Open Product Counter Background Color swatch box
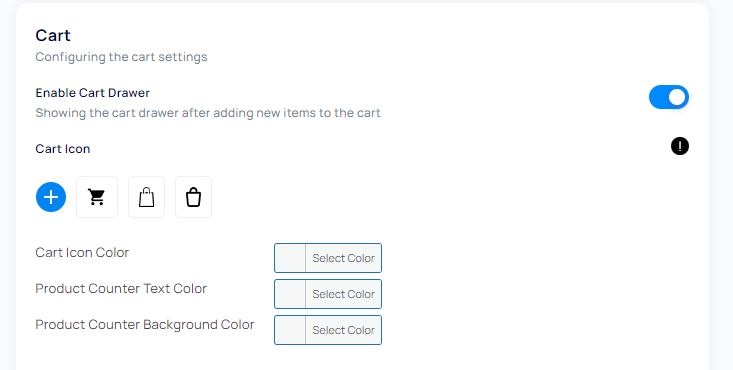Screen dimensions: 733x370 point(290,330)
